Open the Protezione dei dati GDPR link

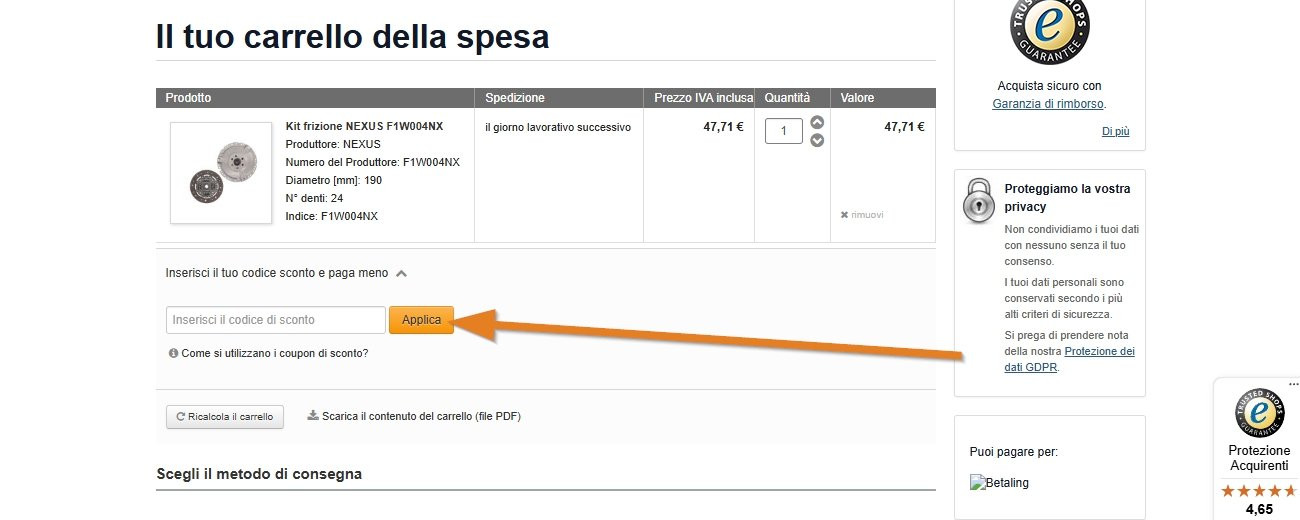click(x=1070, y=360)
